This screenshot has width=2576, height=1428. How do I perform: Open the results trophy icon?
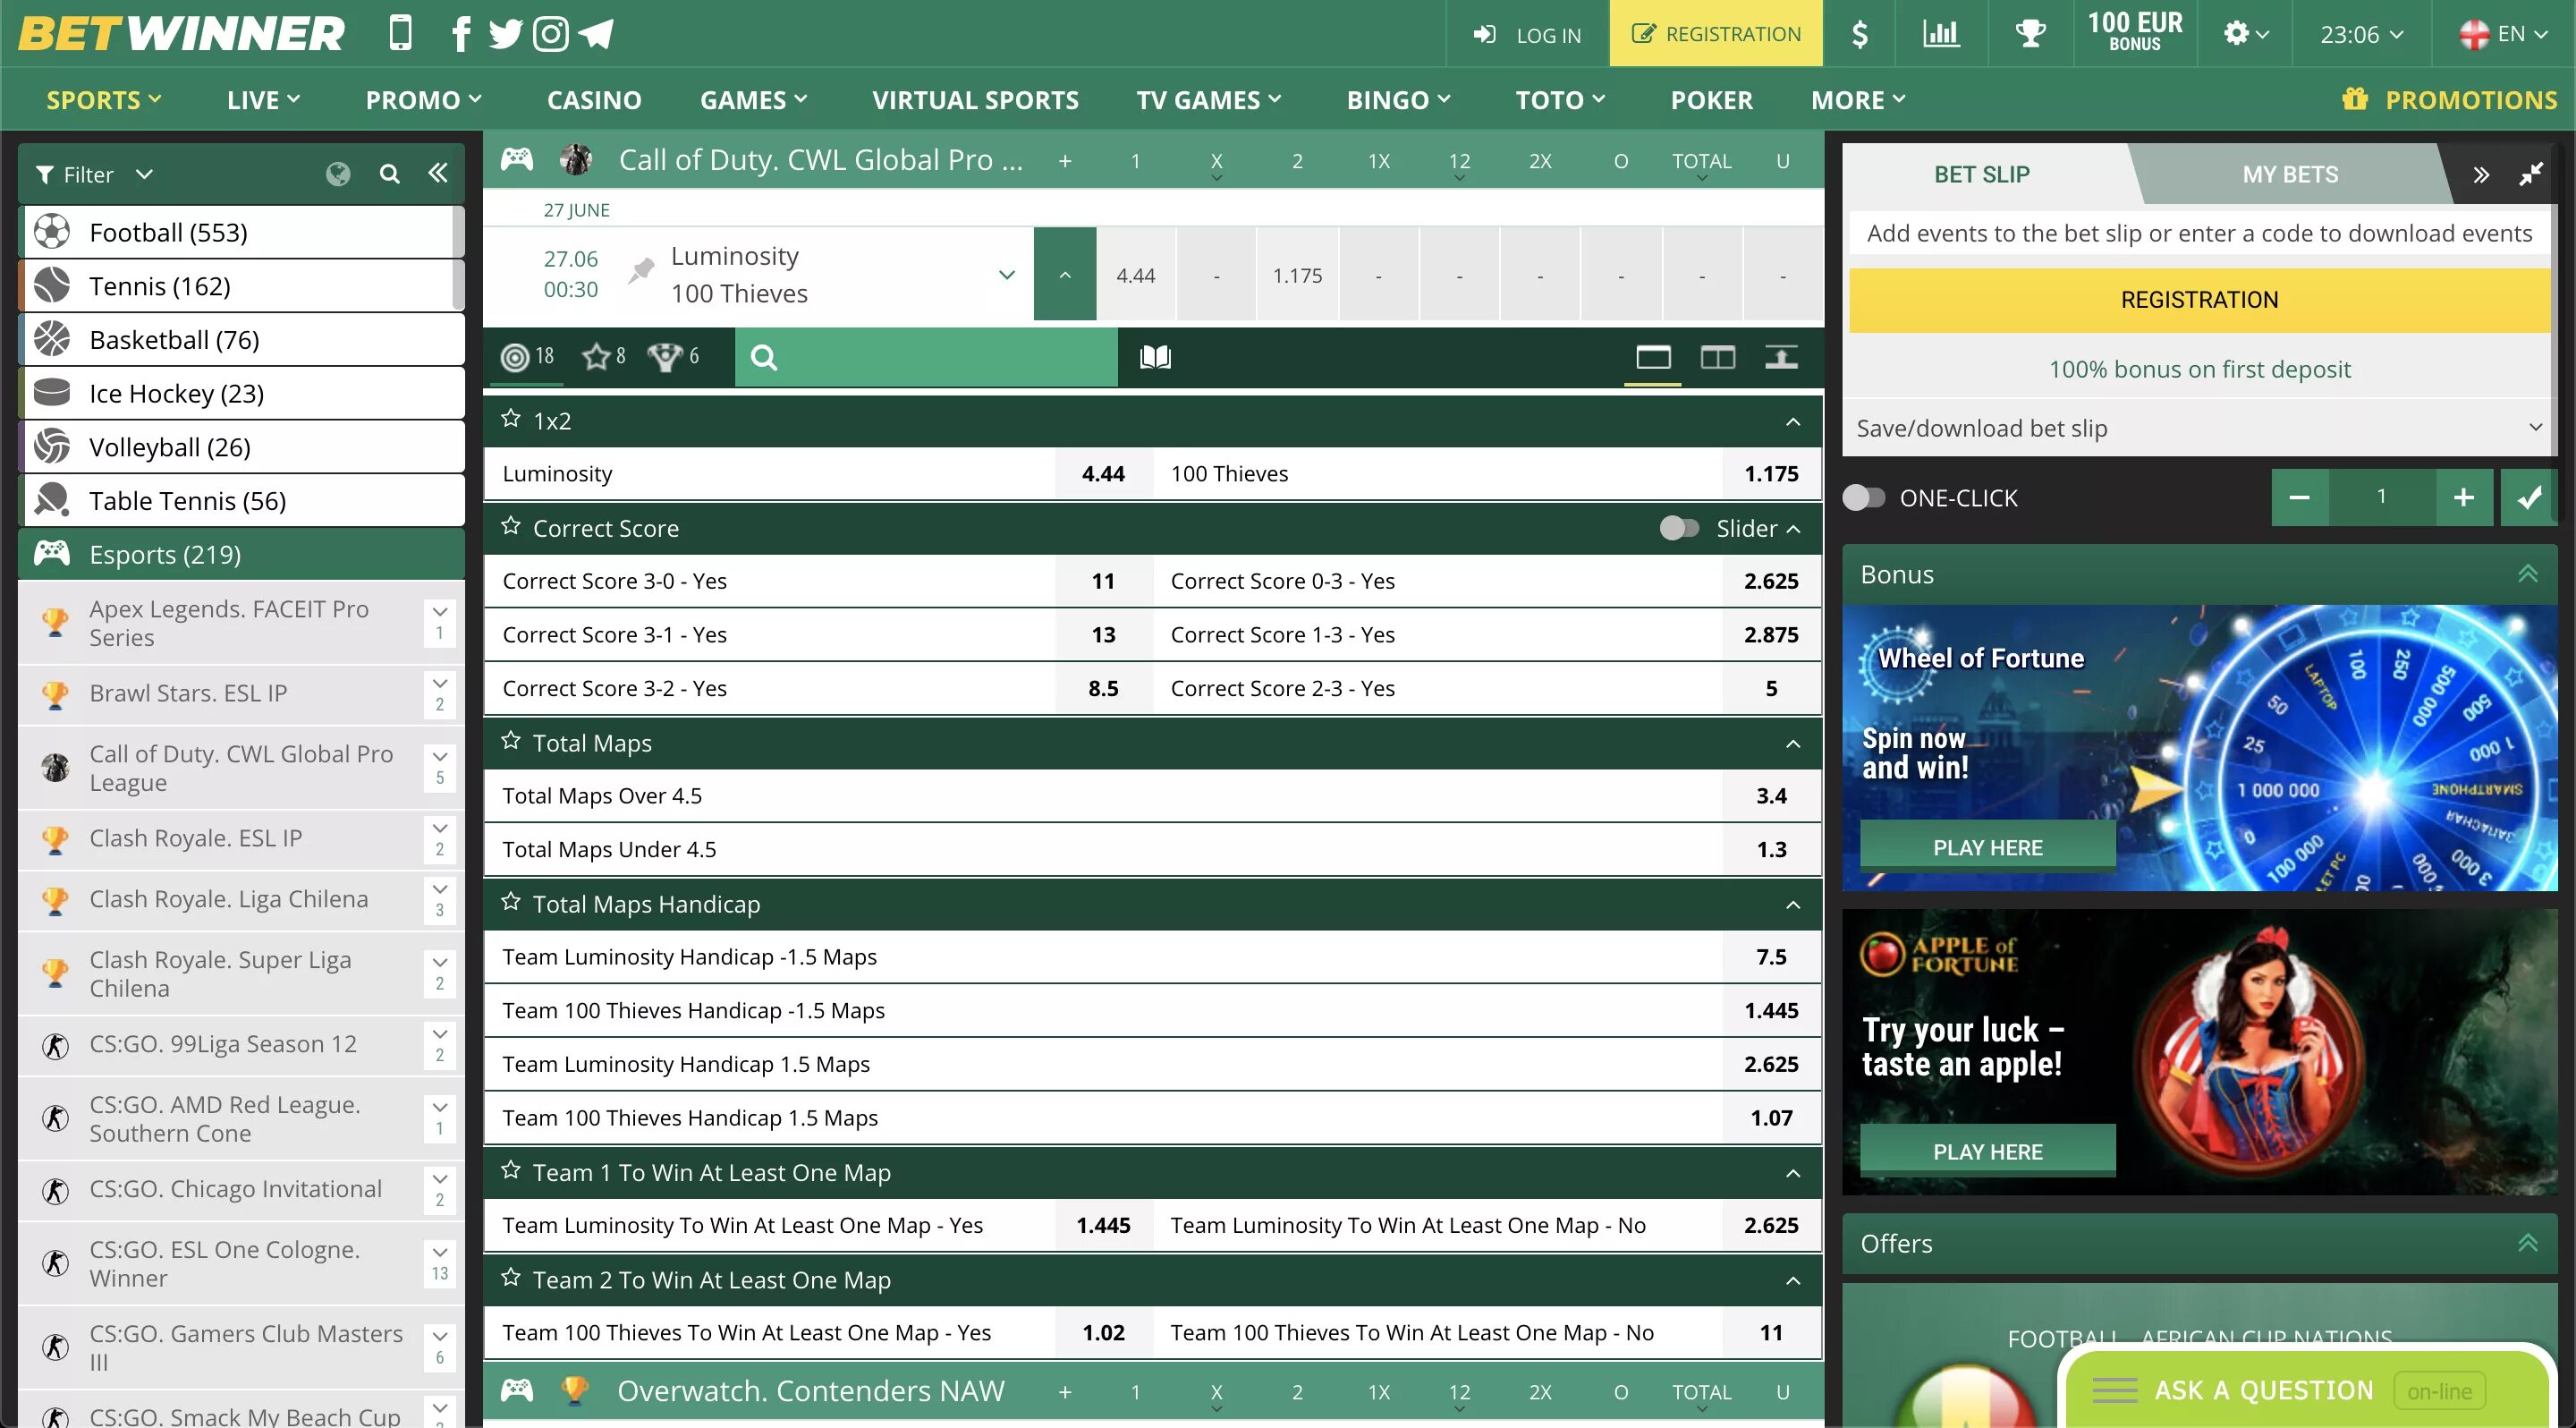(x=2030, y=34)
